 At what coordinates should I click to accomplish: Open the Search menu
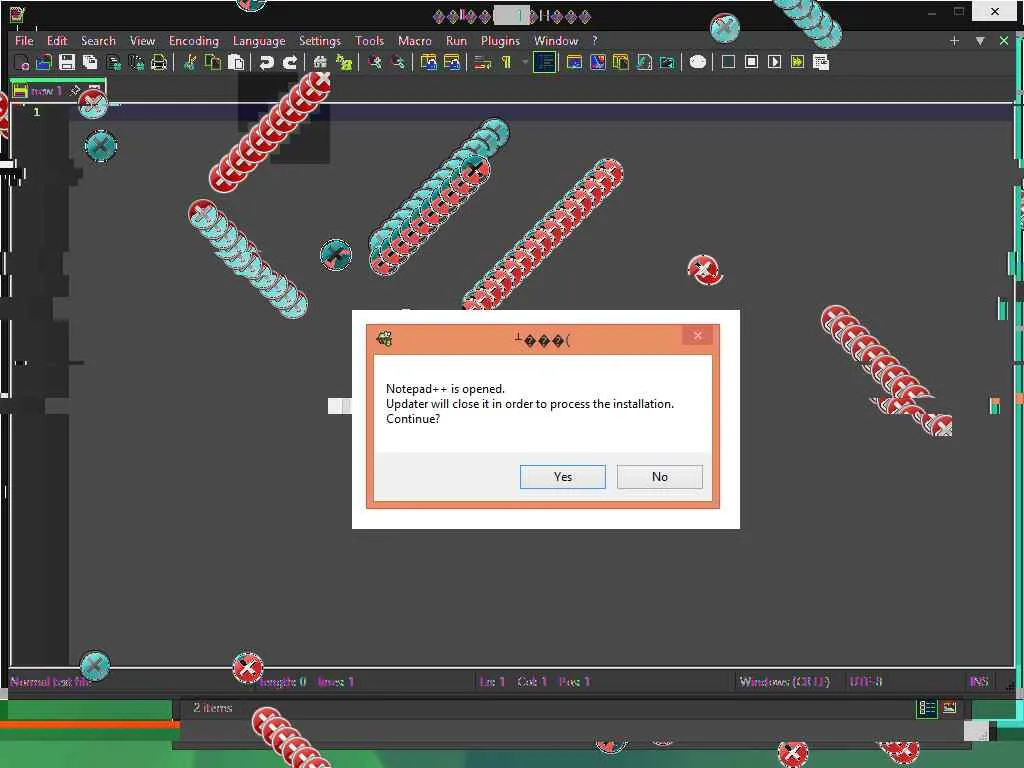[x=98, y=40]
